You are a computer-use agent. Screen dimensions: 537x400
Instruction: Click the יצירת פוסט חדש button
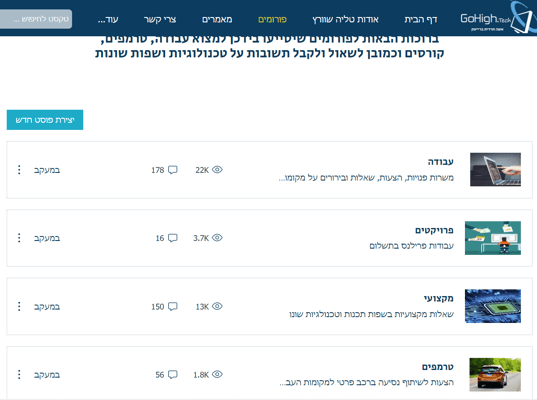coord(45,120)
